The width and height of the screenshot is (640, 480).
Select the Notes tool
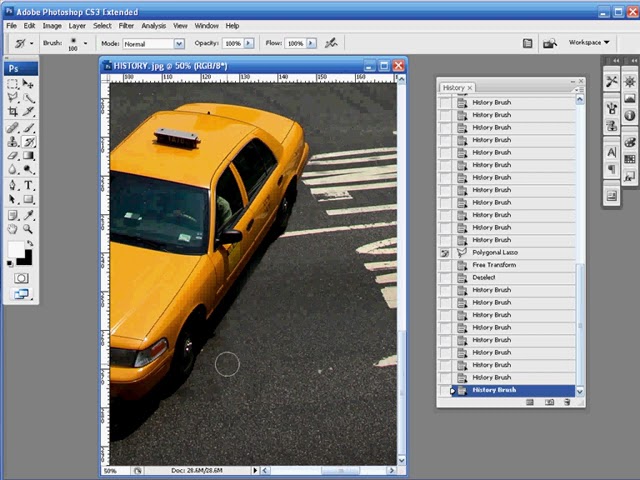pos(13,215)
